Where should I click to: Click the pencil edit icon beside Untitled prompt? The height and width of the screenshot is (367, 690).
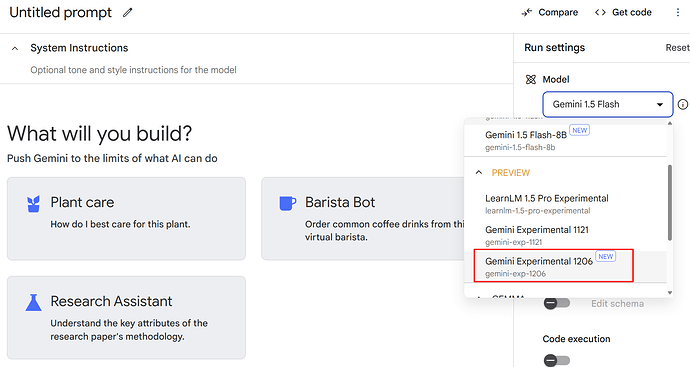tap(128, 13)
